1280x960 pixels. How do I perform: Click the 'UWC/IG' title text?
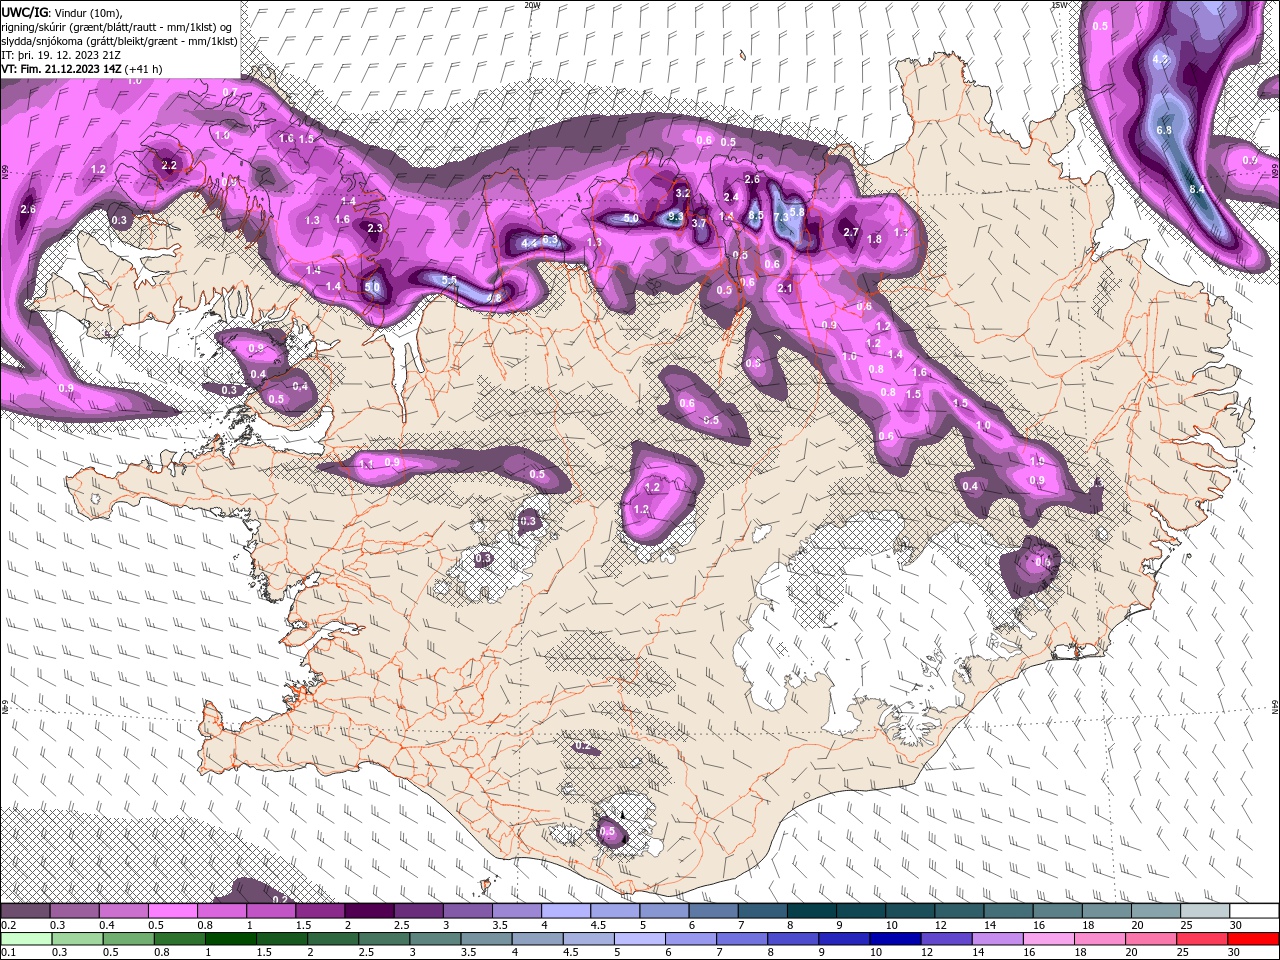[25, 11]
